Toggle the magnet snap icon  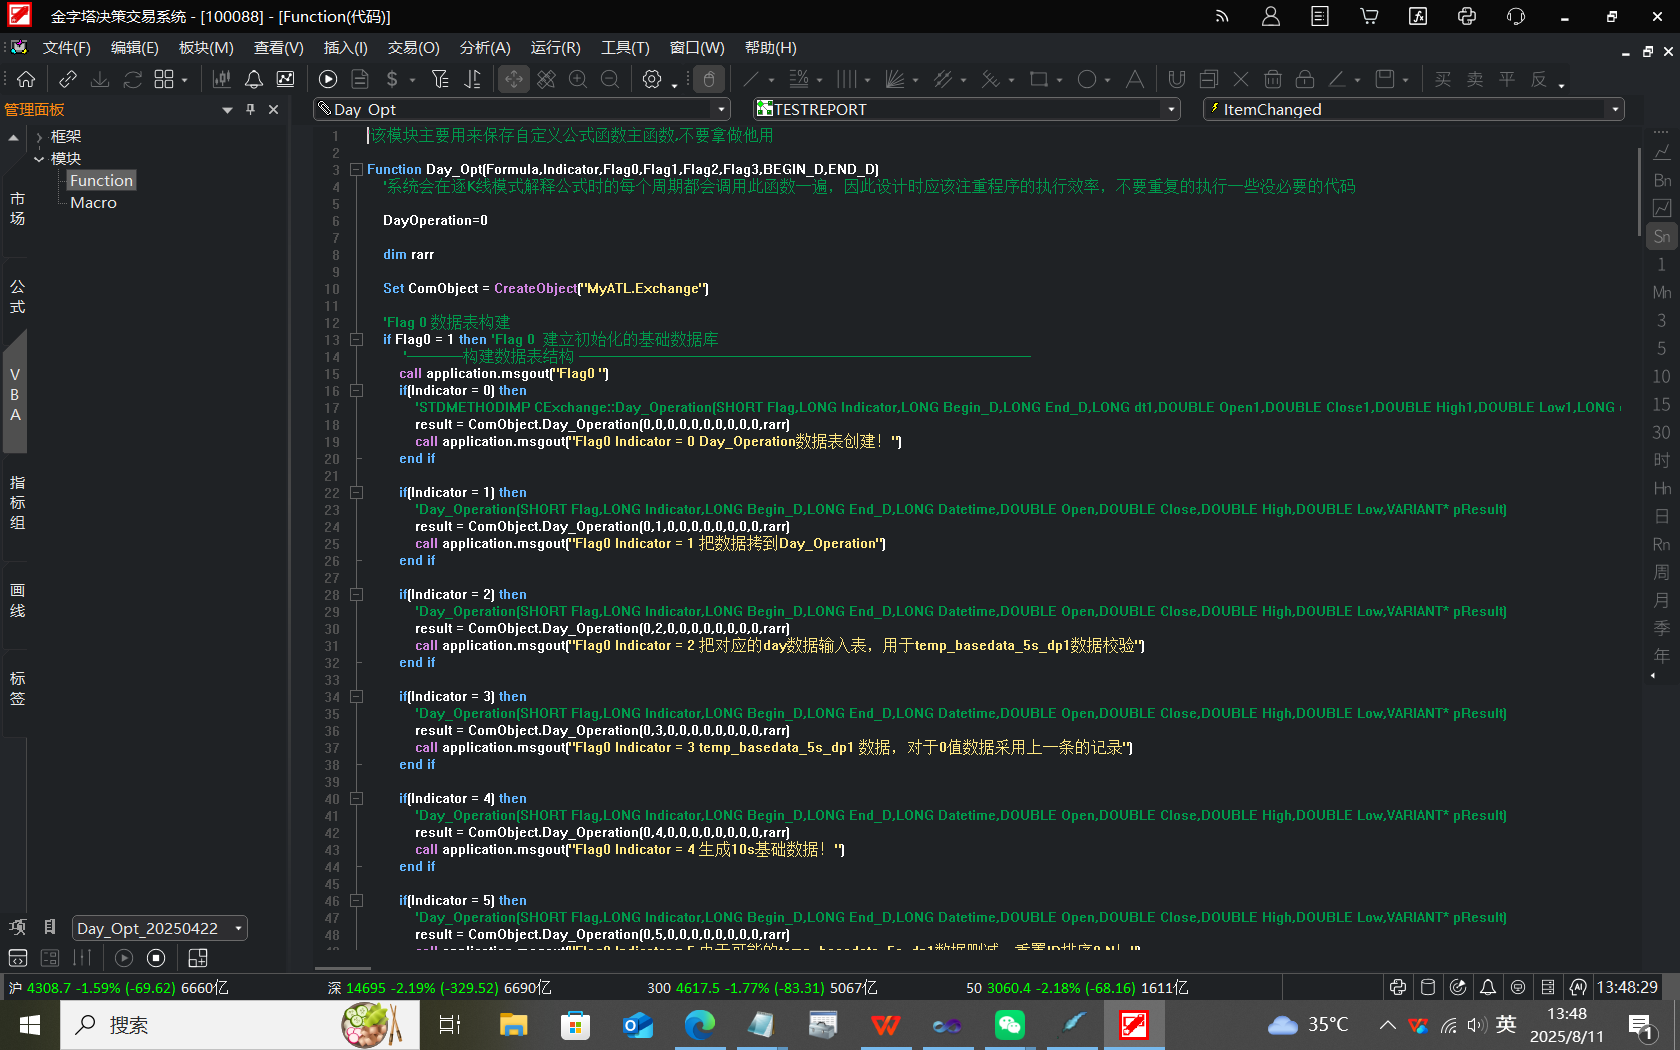(x=1177, y=79)
